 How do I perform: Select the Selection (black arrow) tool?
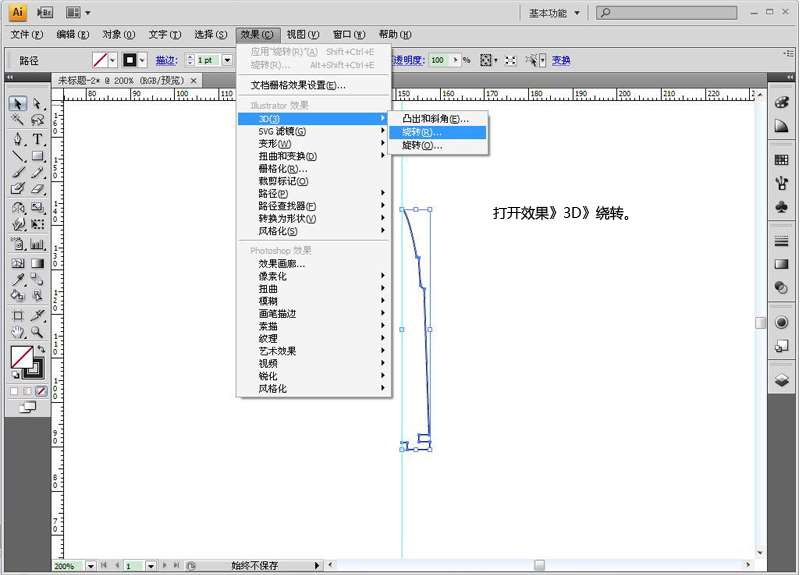18,104
